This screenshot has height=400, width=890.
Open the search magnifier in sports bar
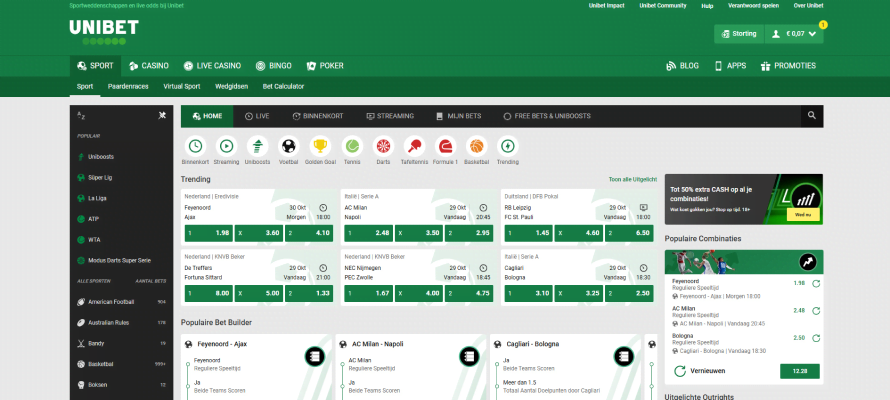[x=812, y=116]
